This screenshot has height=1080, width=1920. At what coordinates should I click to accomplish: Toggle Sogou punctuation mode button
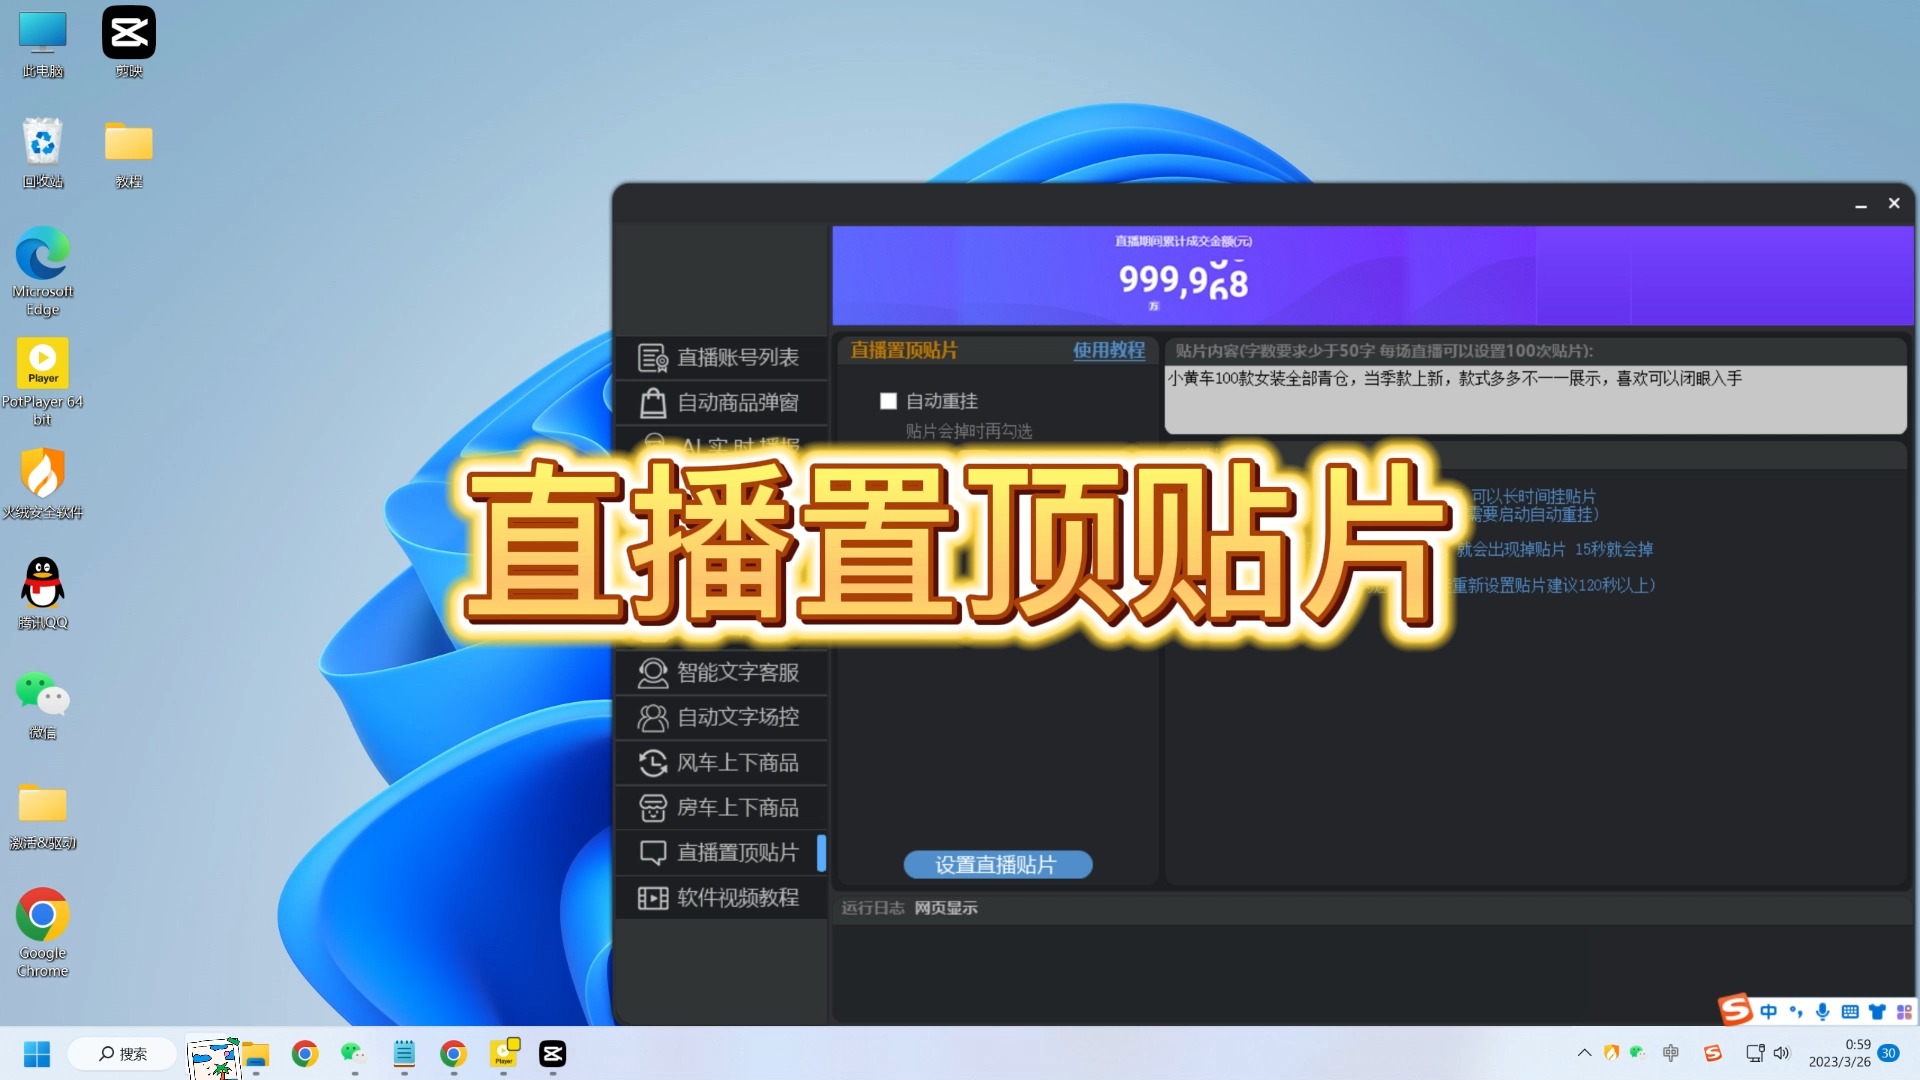(1796, 1012)
